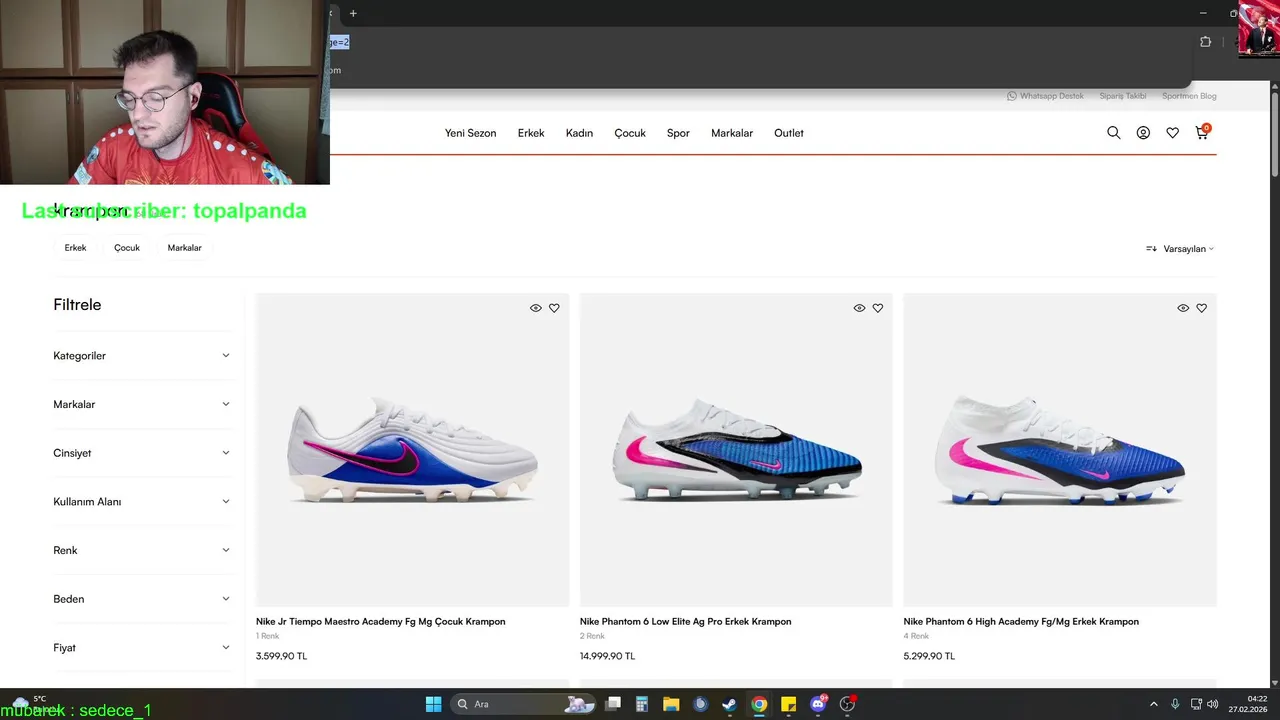
Task: Open the Sportmen Blog link
Action: pyautogui.click(x=1189, y=96)
